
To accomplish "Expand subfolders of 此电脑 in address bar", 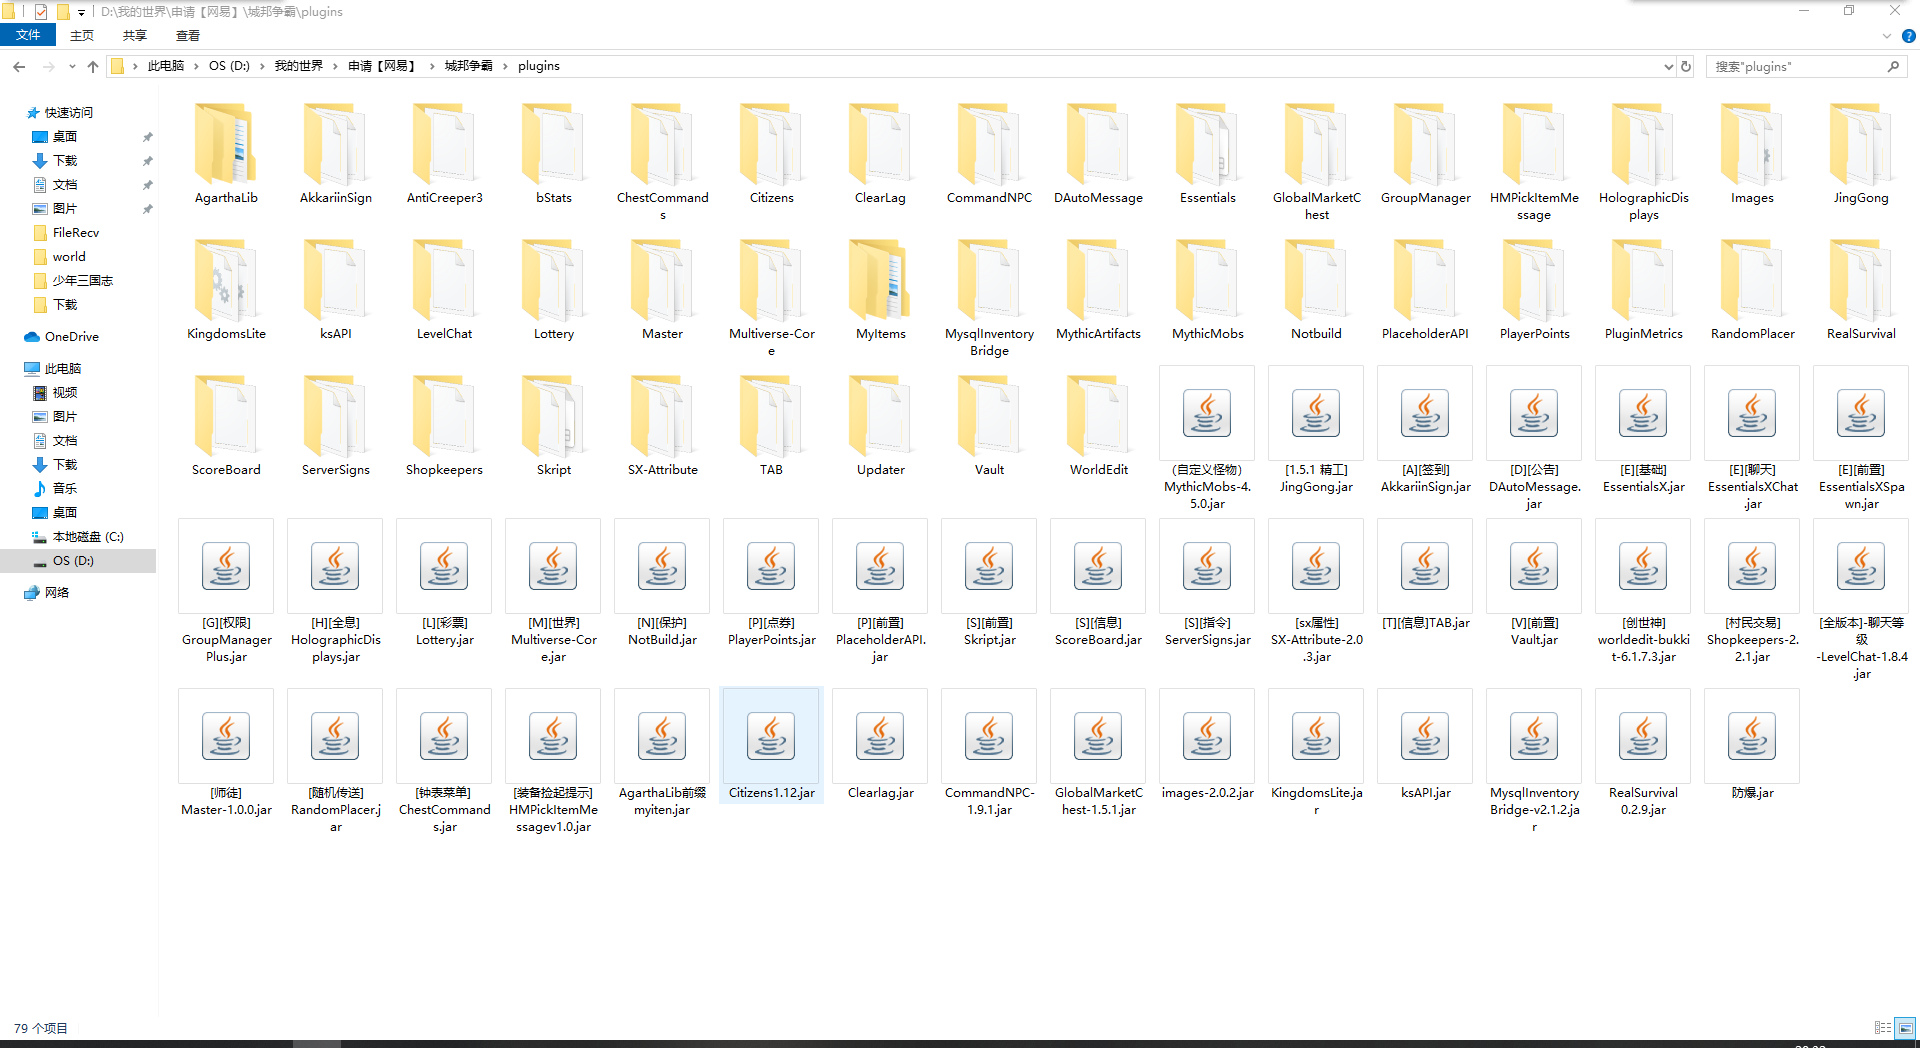I will [197, 66].
